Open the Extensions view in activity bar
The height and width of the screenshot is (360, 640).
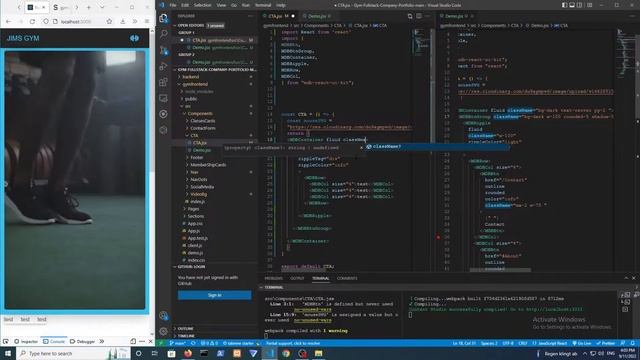click(163, 82)
